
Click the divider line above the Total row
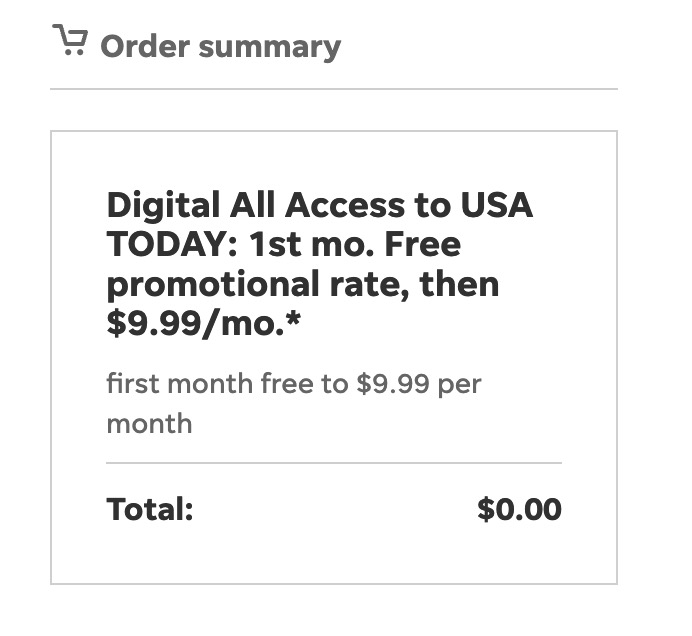click(333, 463)
